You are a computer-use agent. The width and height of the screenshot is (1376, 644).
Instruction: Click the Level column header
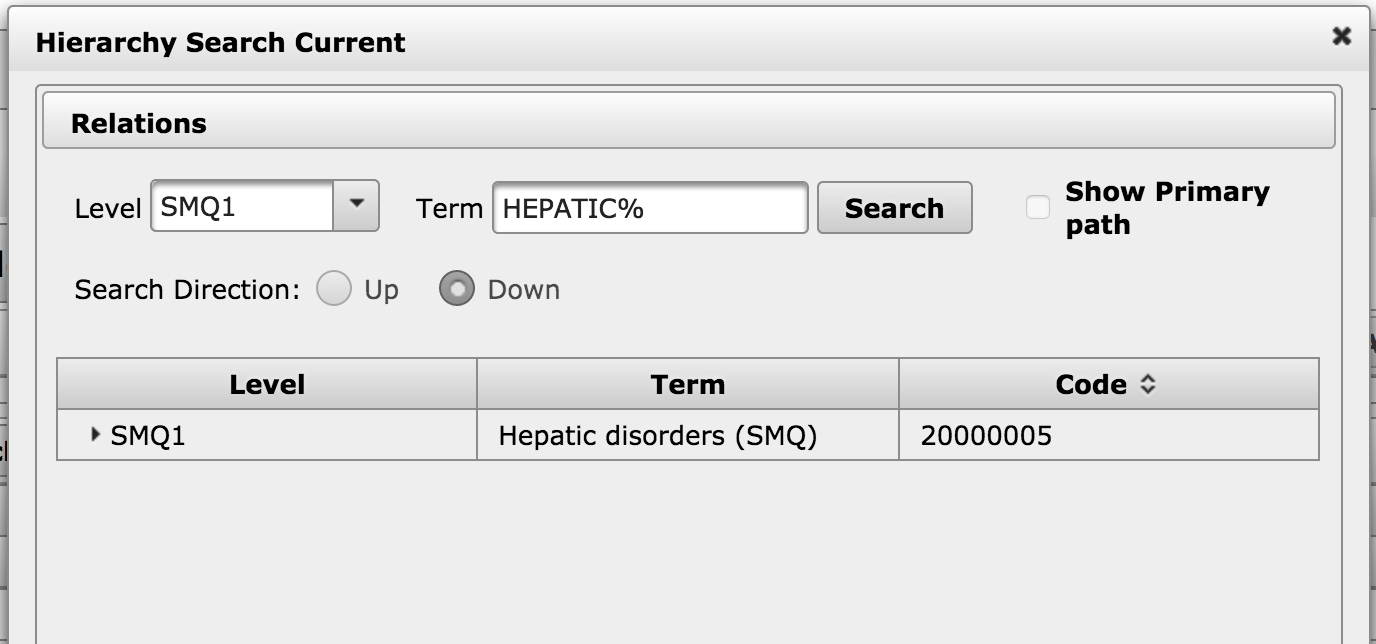coord(266,384)
